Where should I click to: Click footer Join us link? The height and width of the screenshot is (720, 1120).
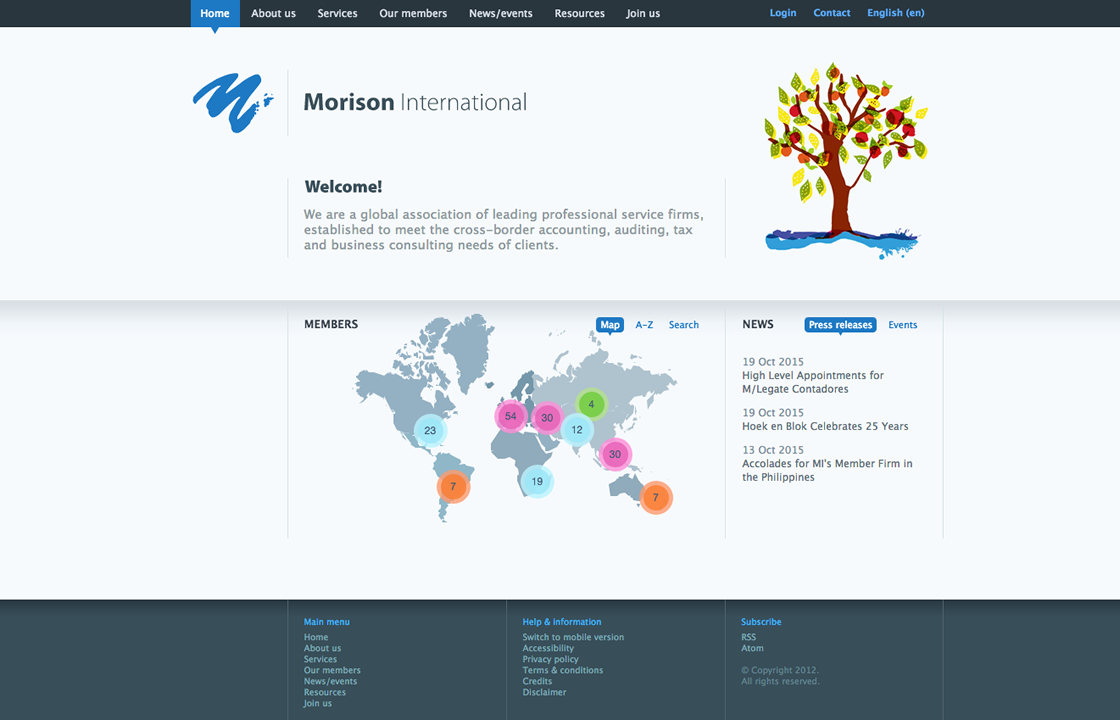pyautogui.click(x=318, y=704)
